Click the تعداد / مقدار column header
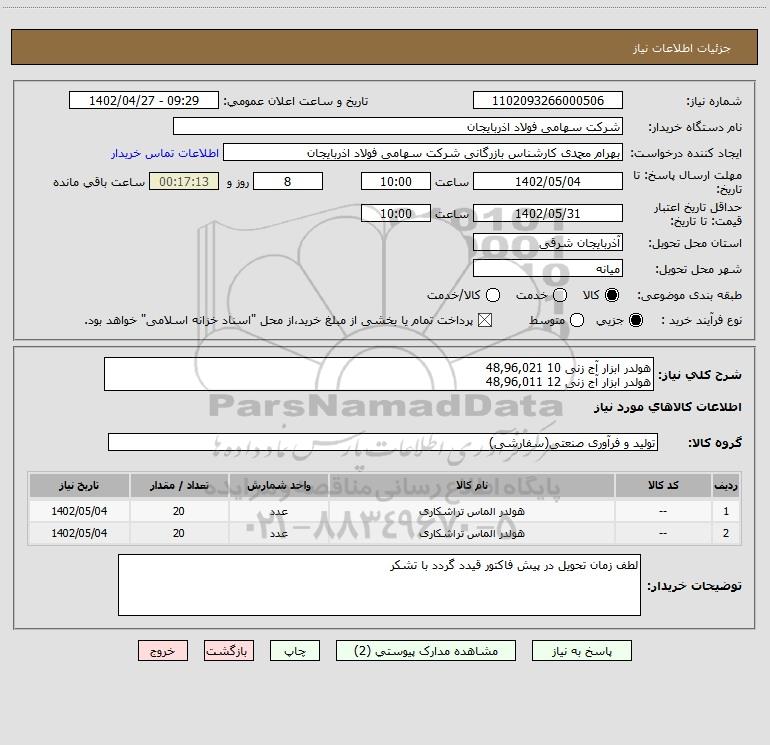This screenshot has height=745, width=770. tap(179, 485)
